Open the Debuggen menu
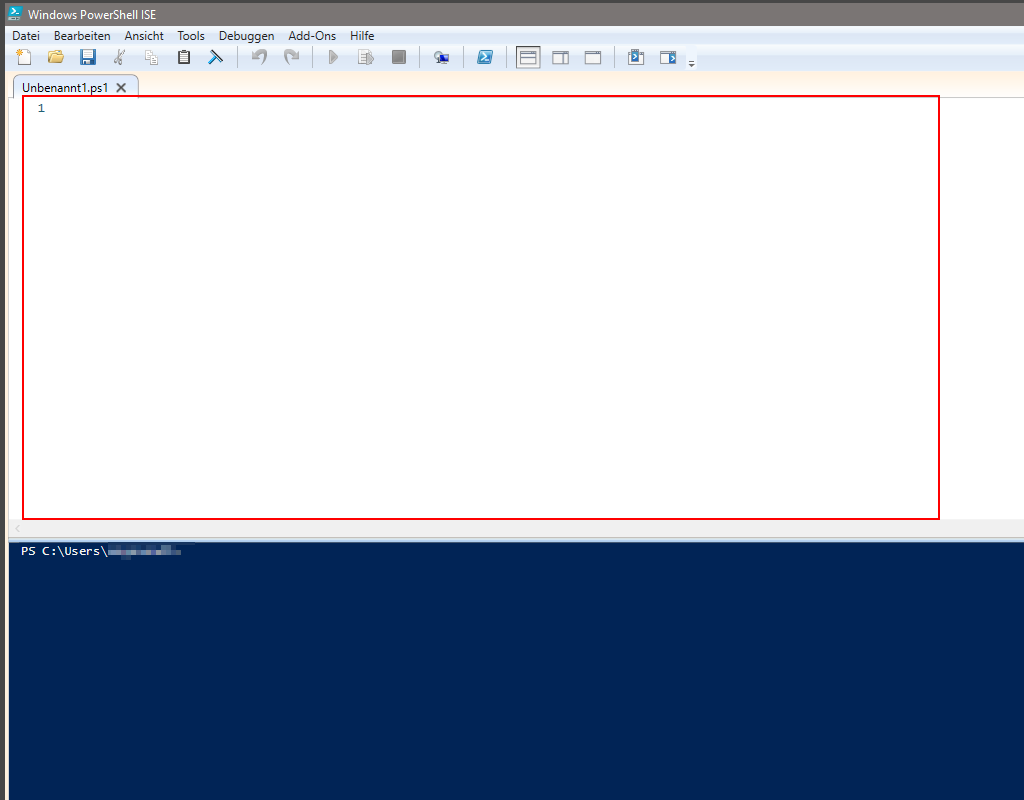 click(246, 35)
